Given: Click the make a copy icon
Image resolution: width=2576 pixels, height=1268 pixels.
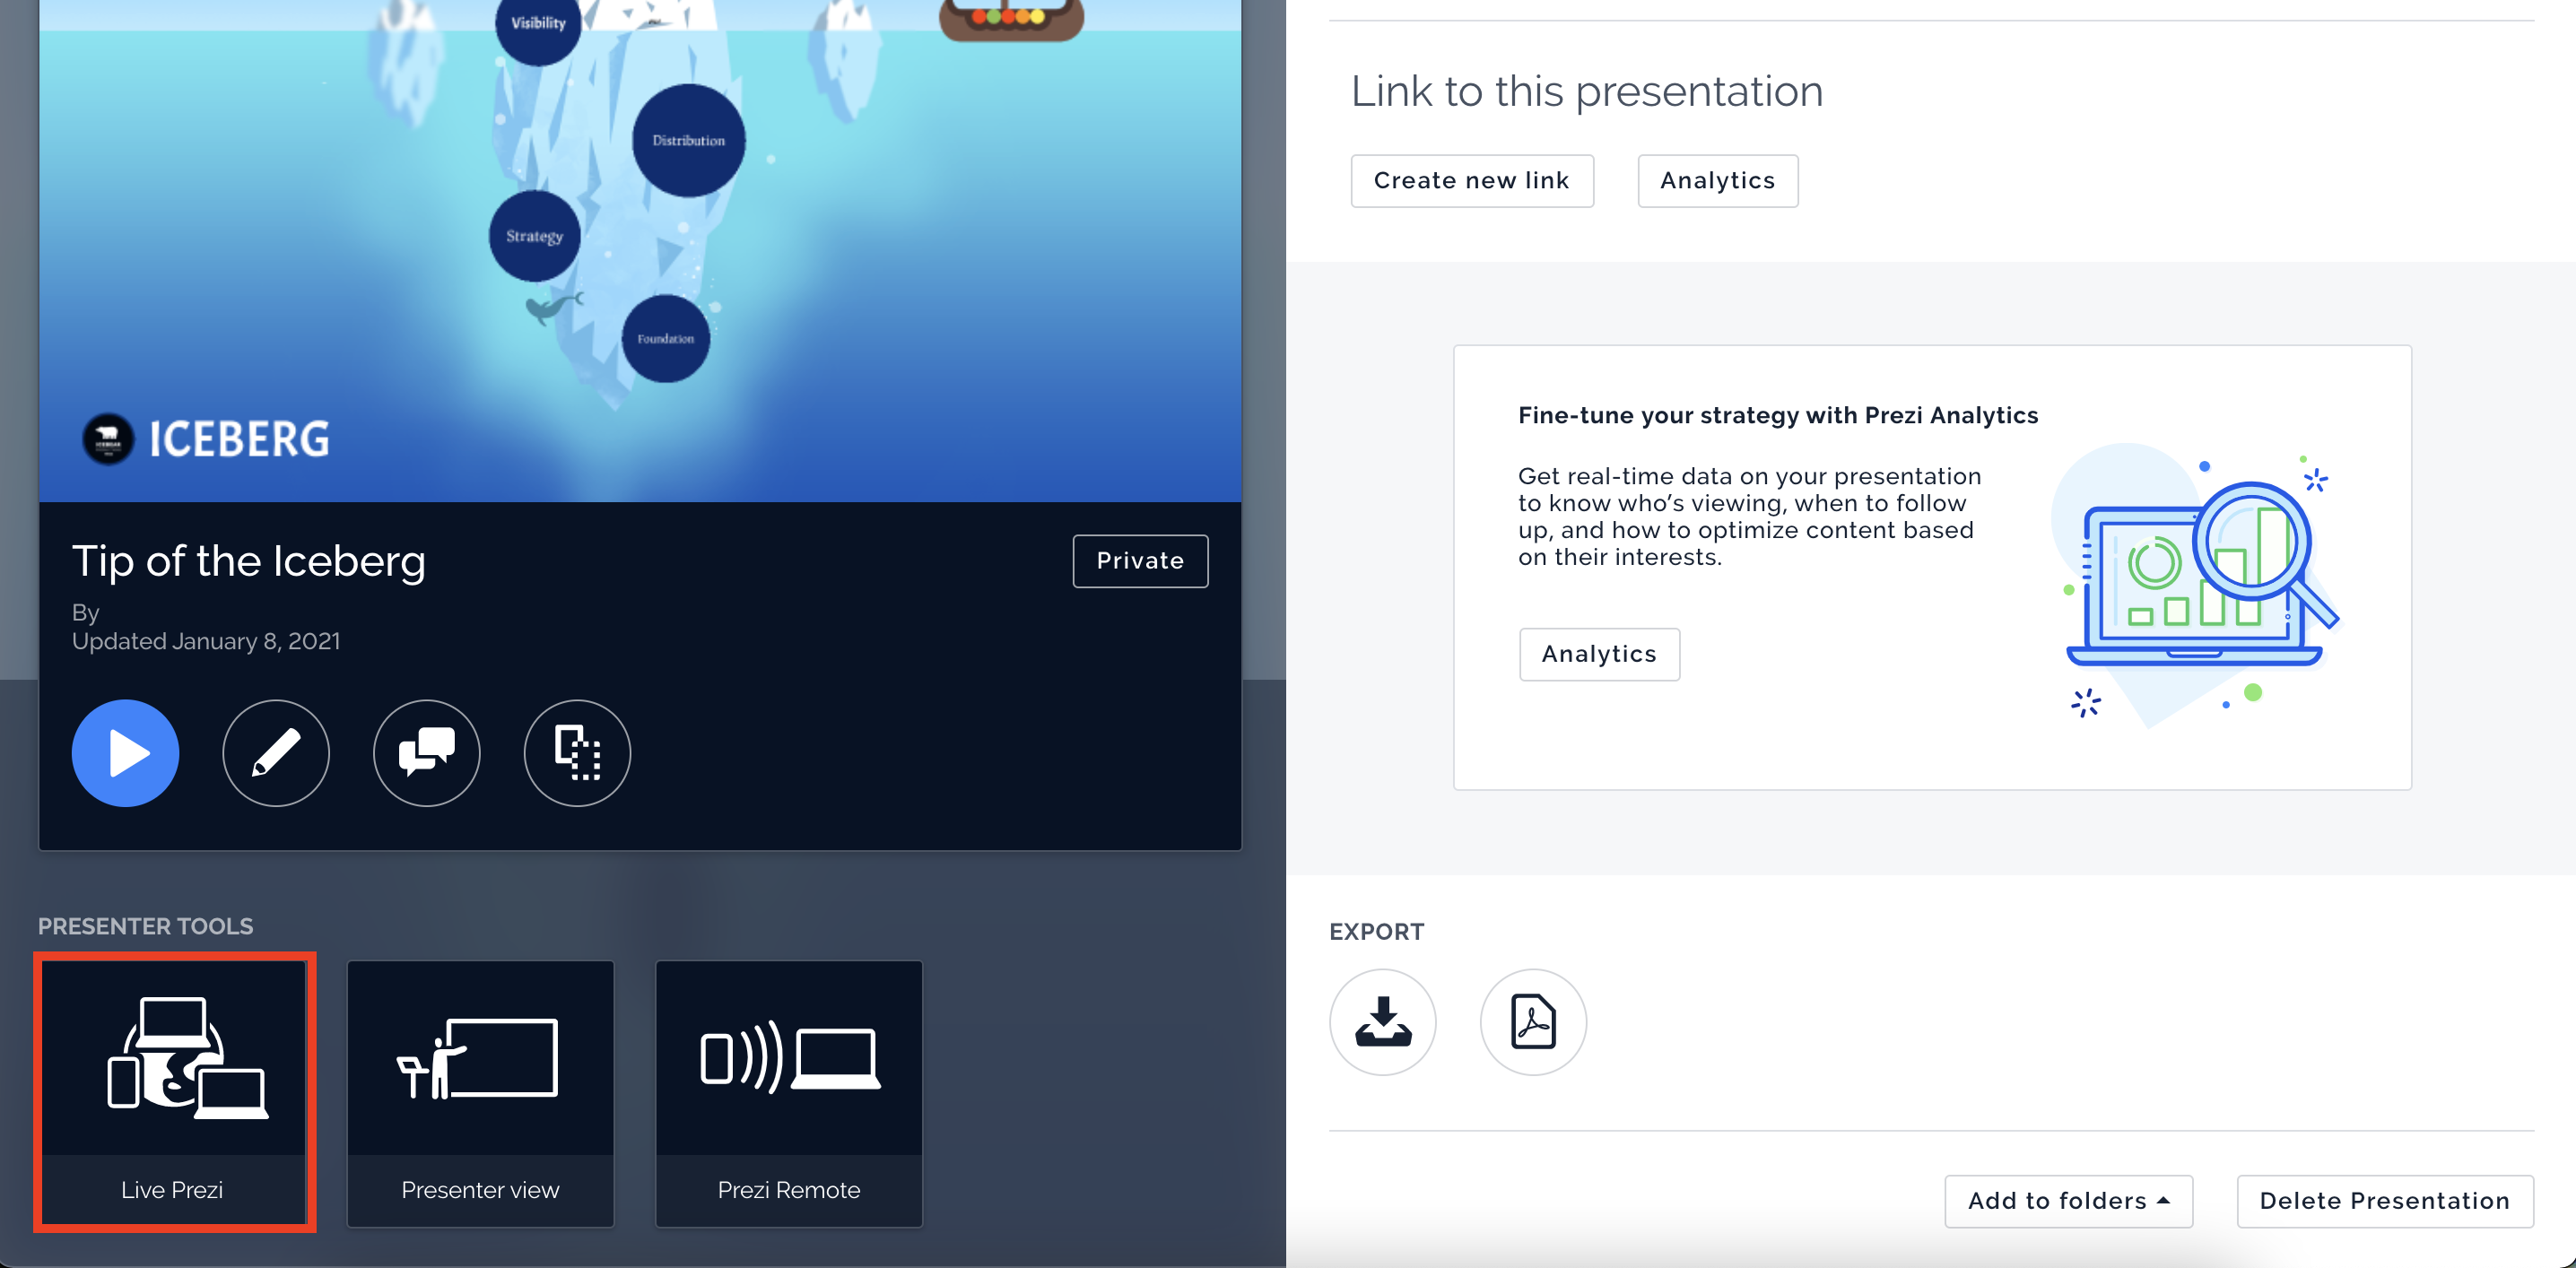Looking at the screenshot, I should pos(577,752).
